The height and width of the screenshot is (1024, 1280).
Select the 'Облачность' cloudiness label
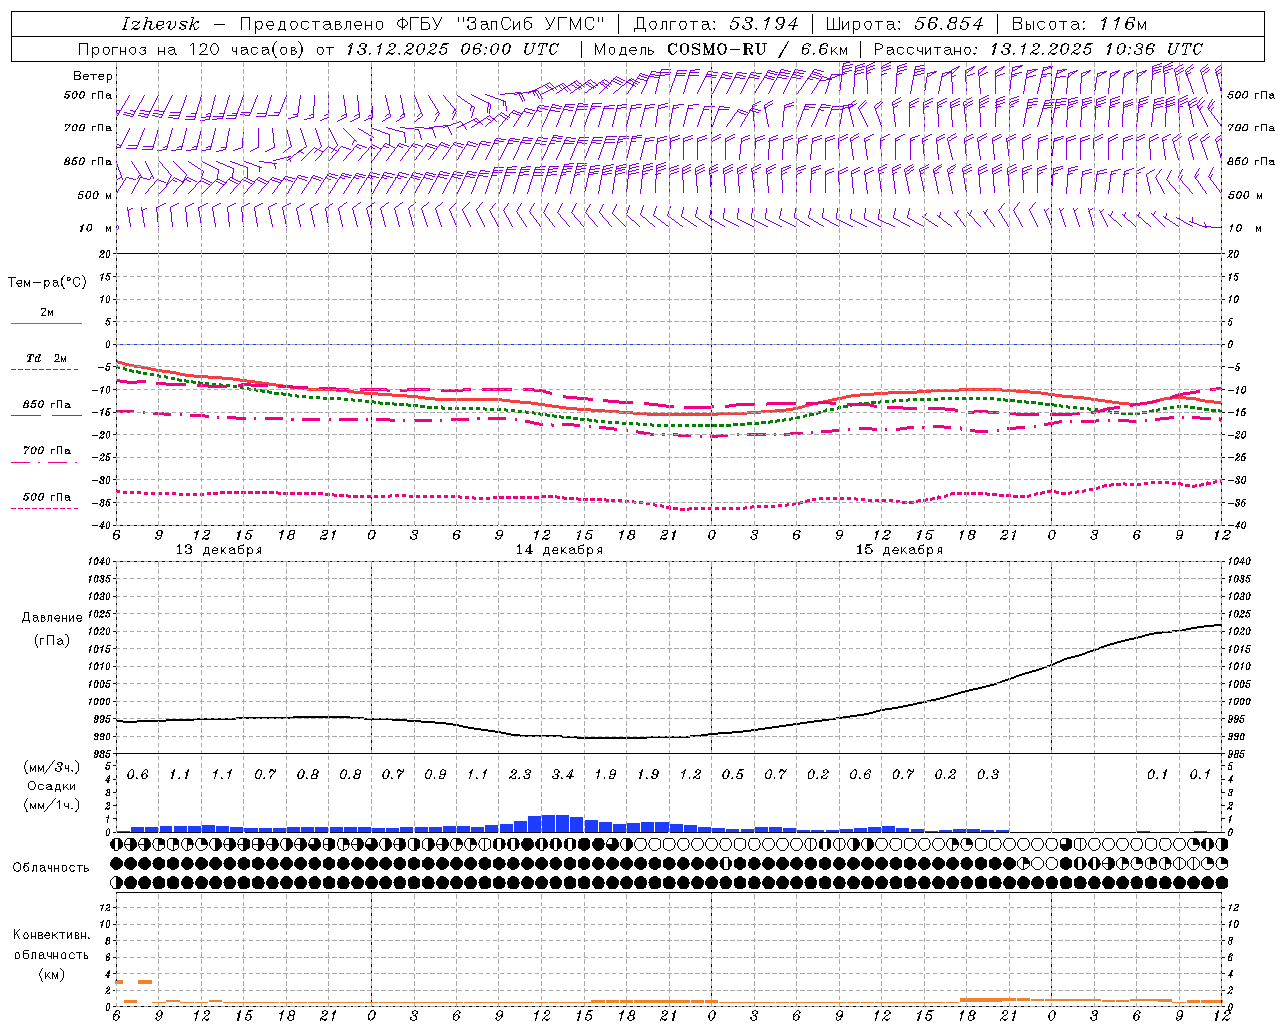click(x=51, y=867)
